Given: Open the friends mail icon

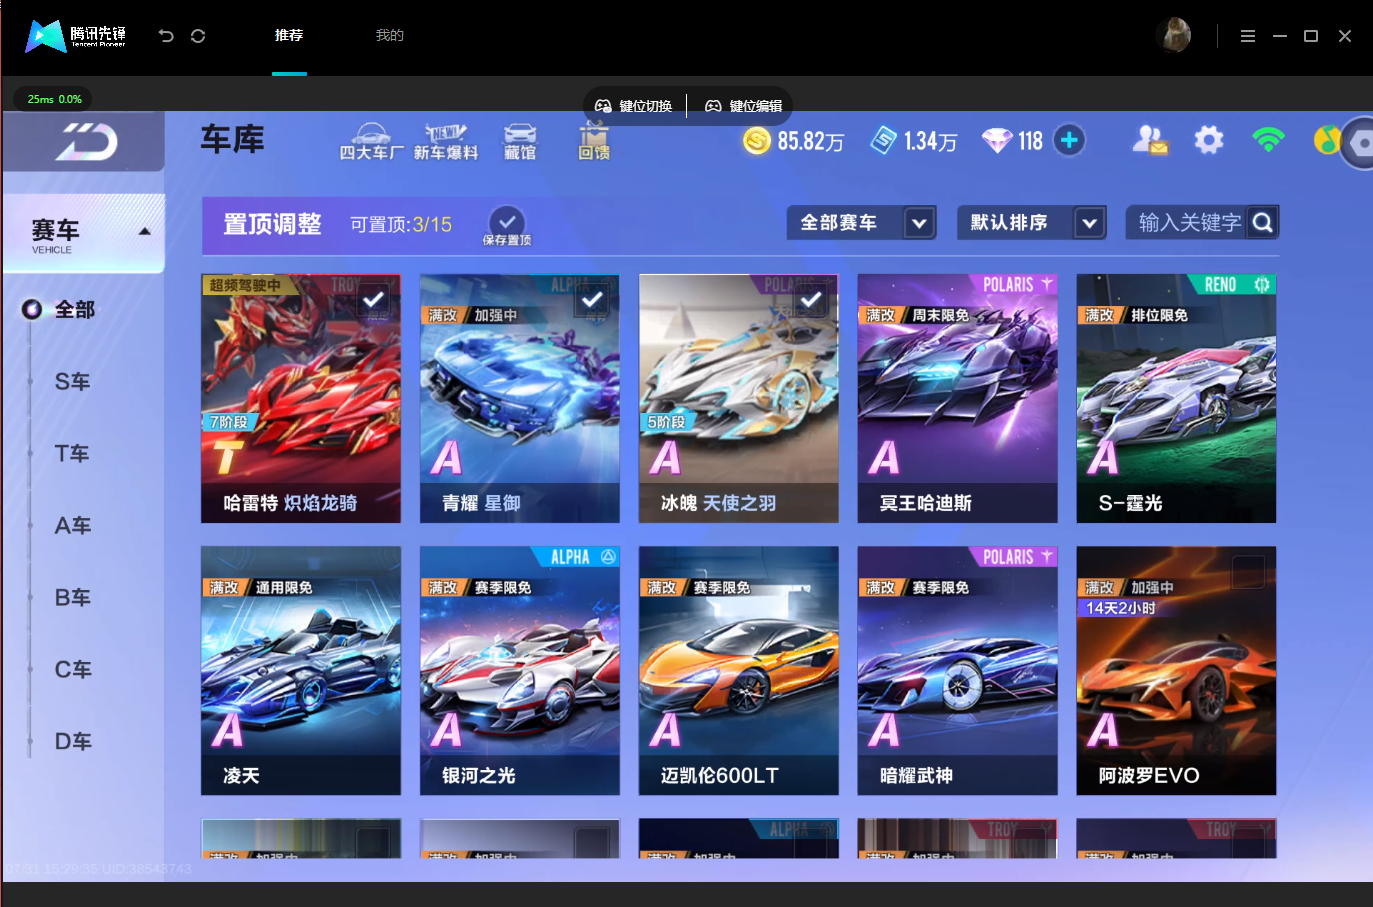Looking at the screenshot, I should tap(1150, 140).
